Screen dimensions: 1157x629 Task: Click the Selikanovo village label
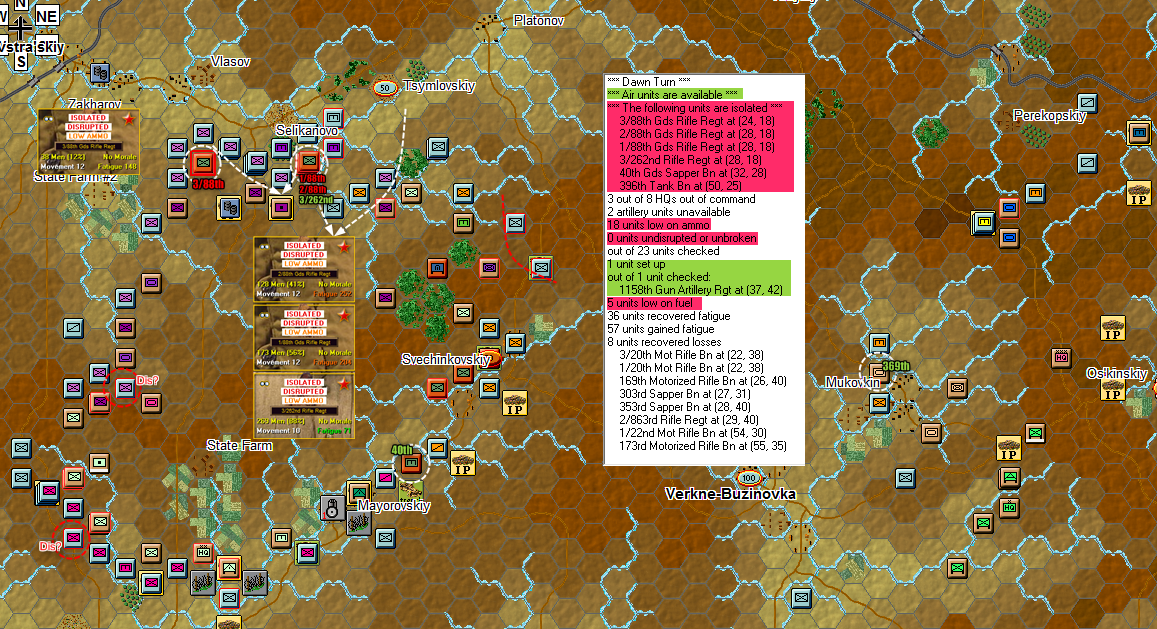tap(307, 131)
